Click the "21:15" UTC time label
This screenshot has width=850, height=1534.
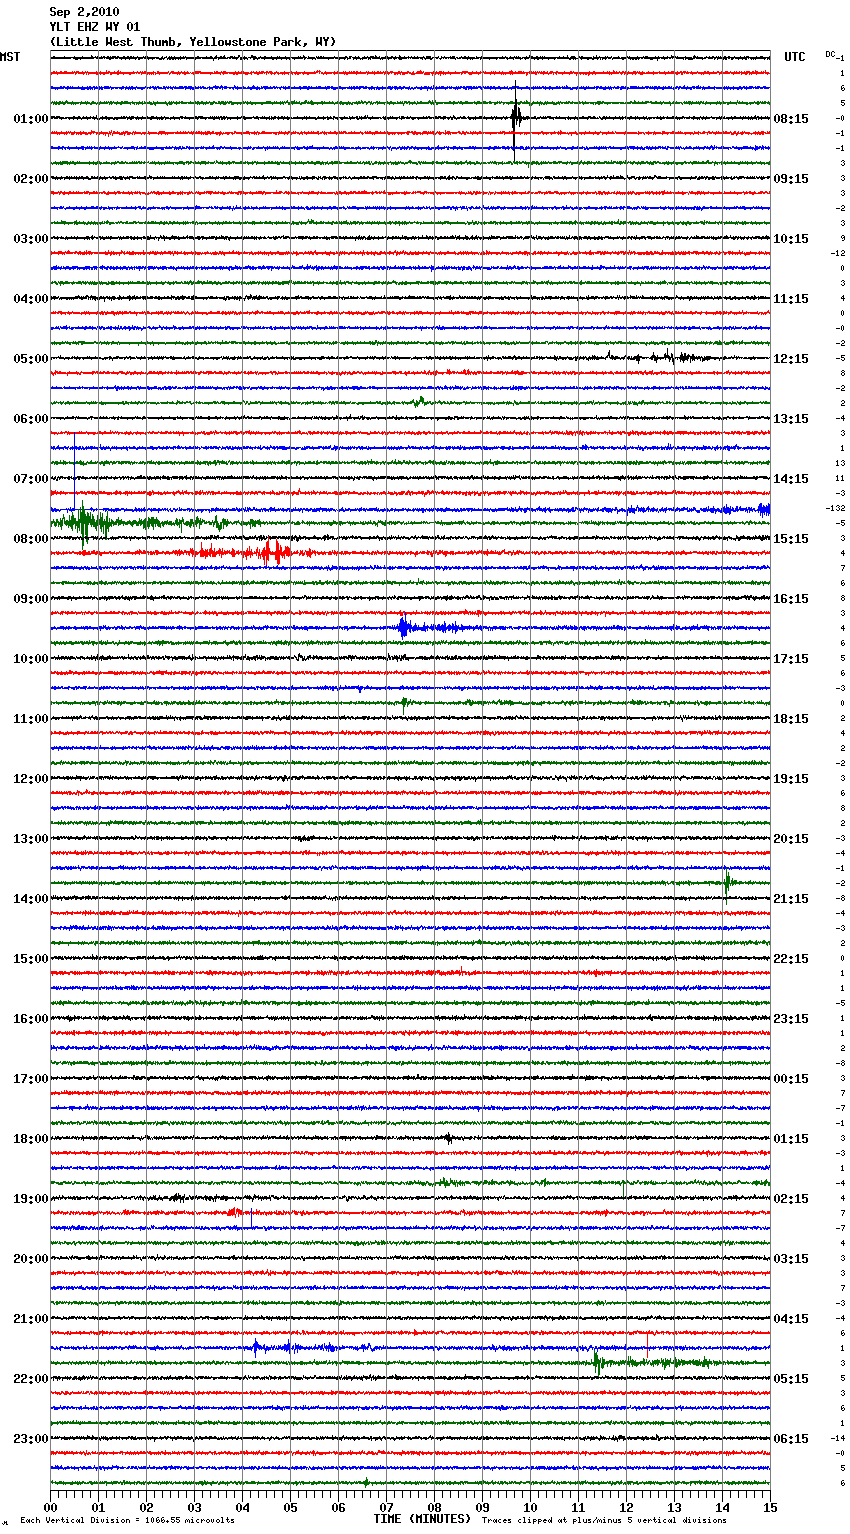tap(791, 899)
